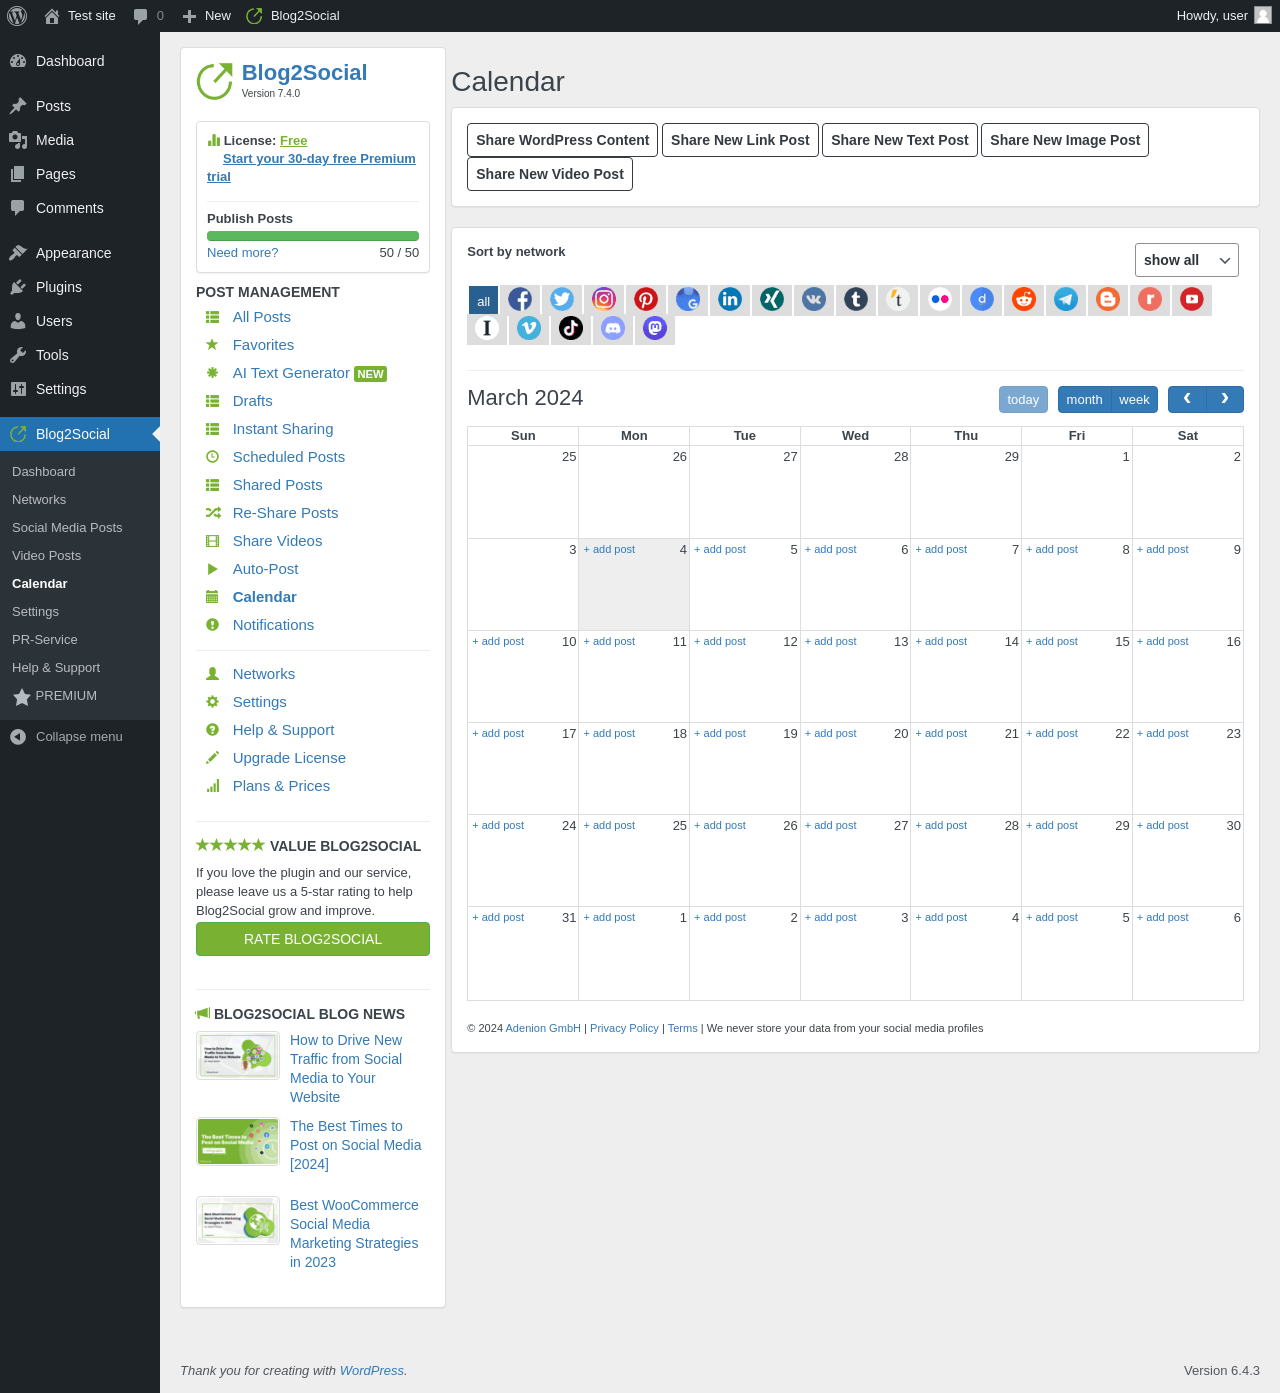
Task: Filter calendar by Tumblr network
Action: click(856, 299)
